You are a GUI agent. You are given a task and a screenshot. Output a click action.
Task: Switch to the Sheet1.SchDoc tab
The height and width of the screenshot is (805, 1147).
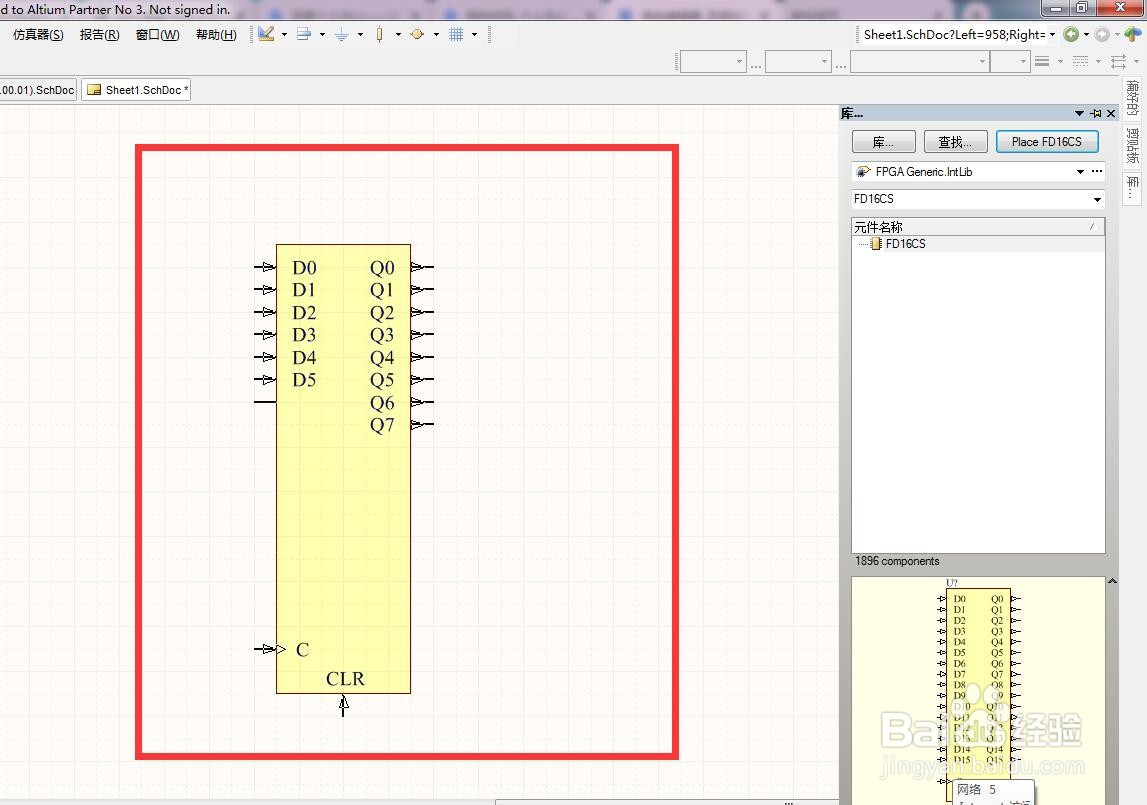[x=137, y=90]
